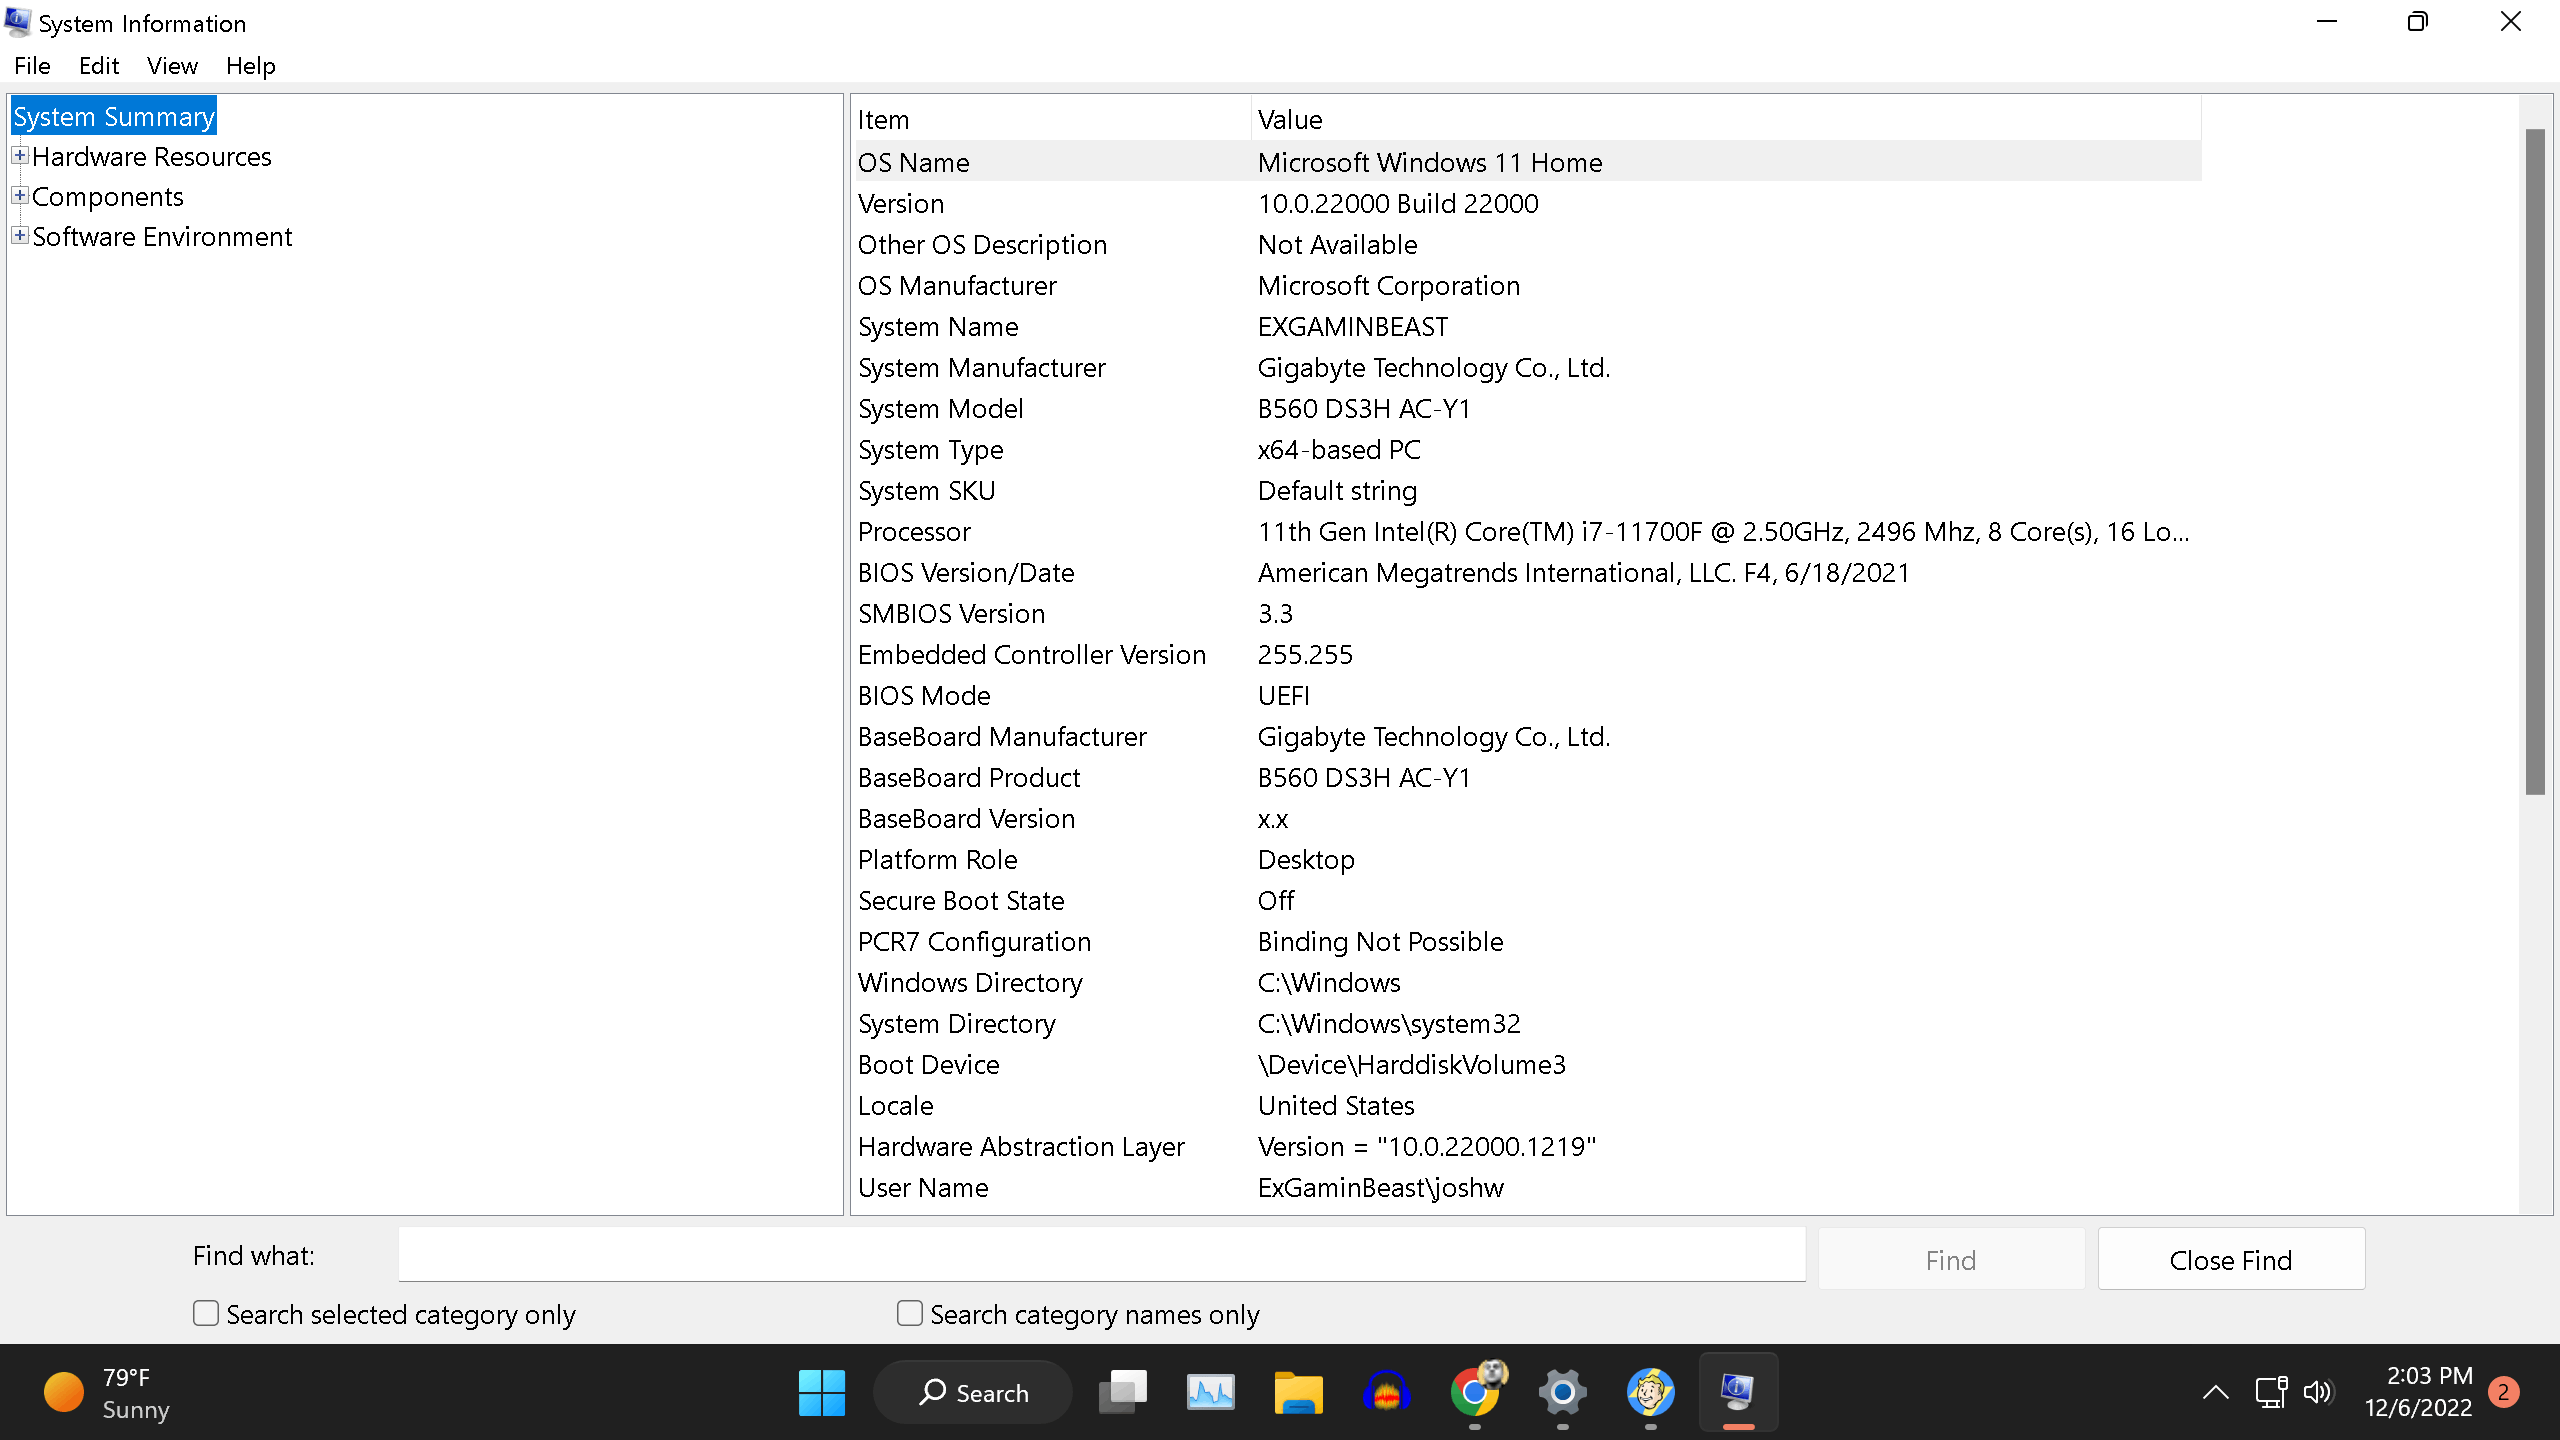2560x1440 pixels.
Task: Check the 79°F Sunny weather widget
Action: pyautogui.click(x=105, y=1391)
